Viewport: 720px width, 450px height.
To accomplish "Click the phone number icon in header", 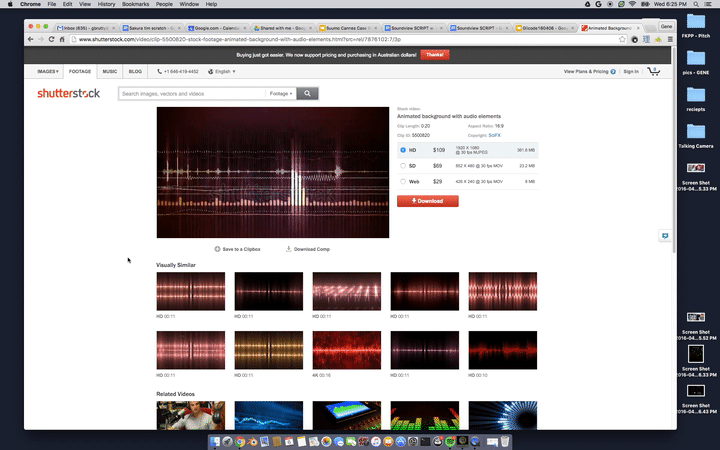I will (160, 72).
